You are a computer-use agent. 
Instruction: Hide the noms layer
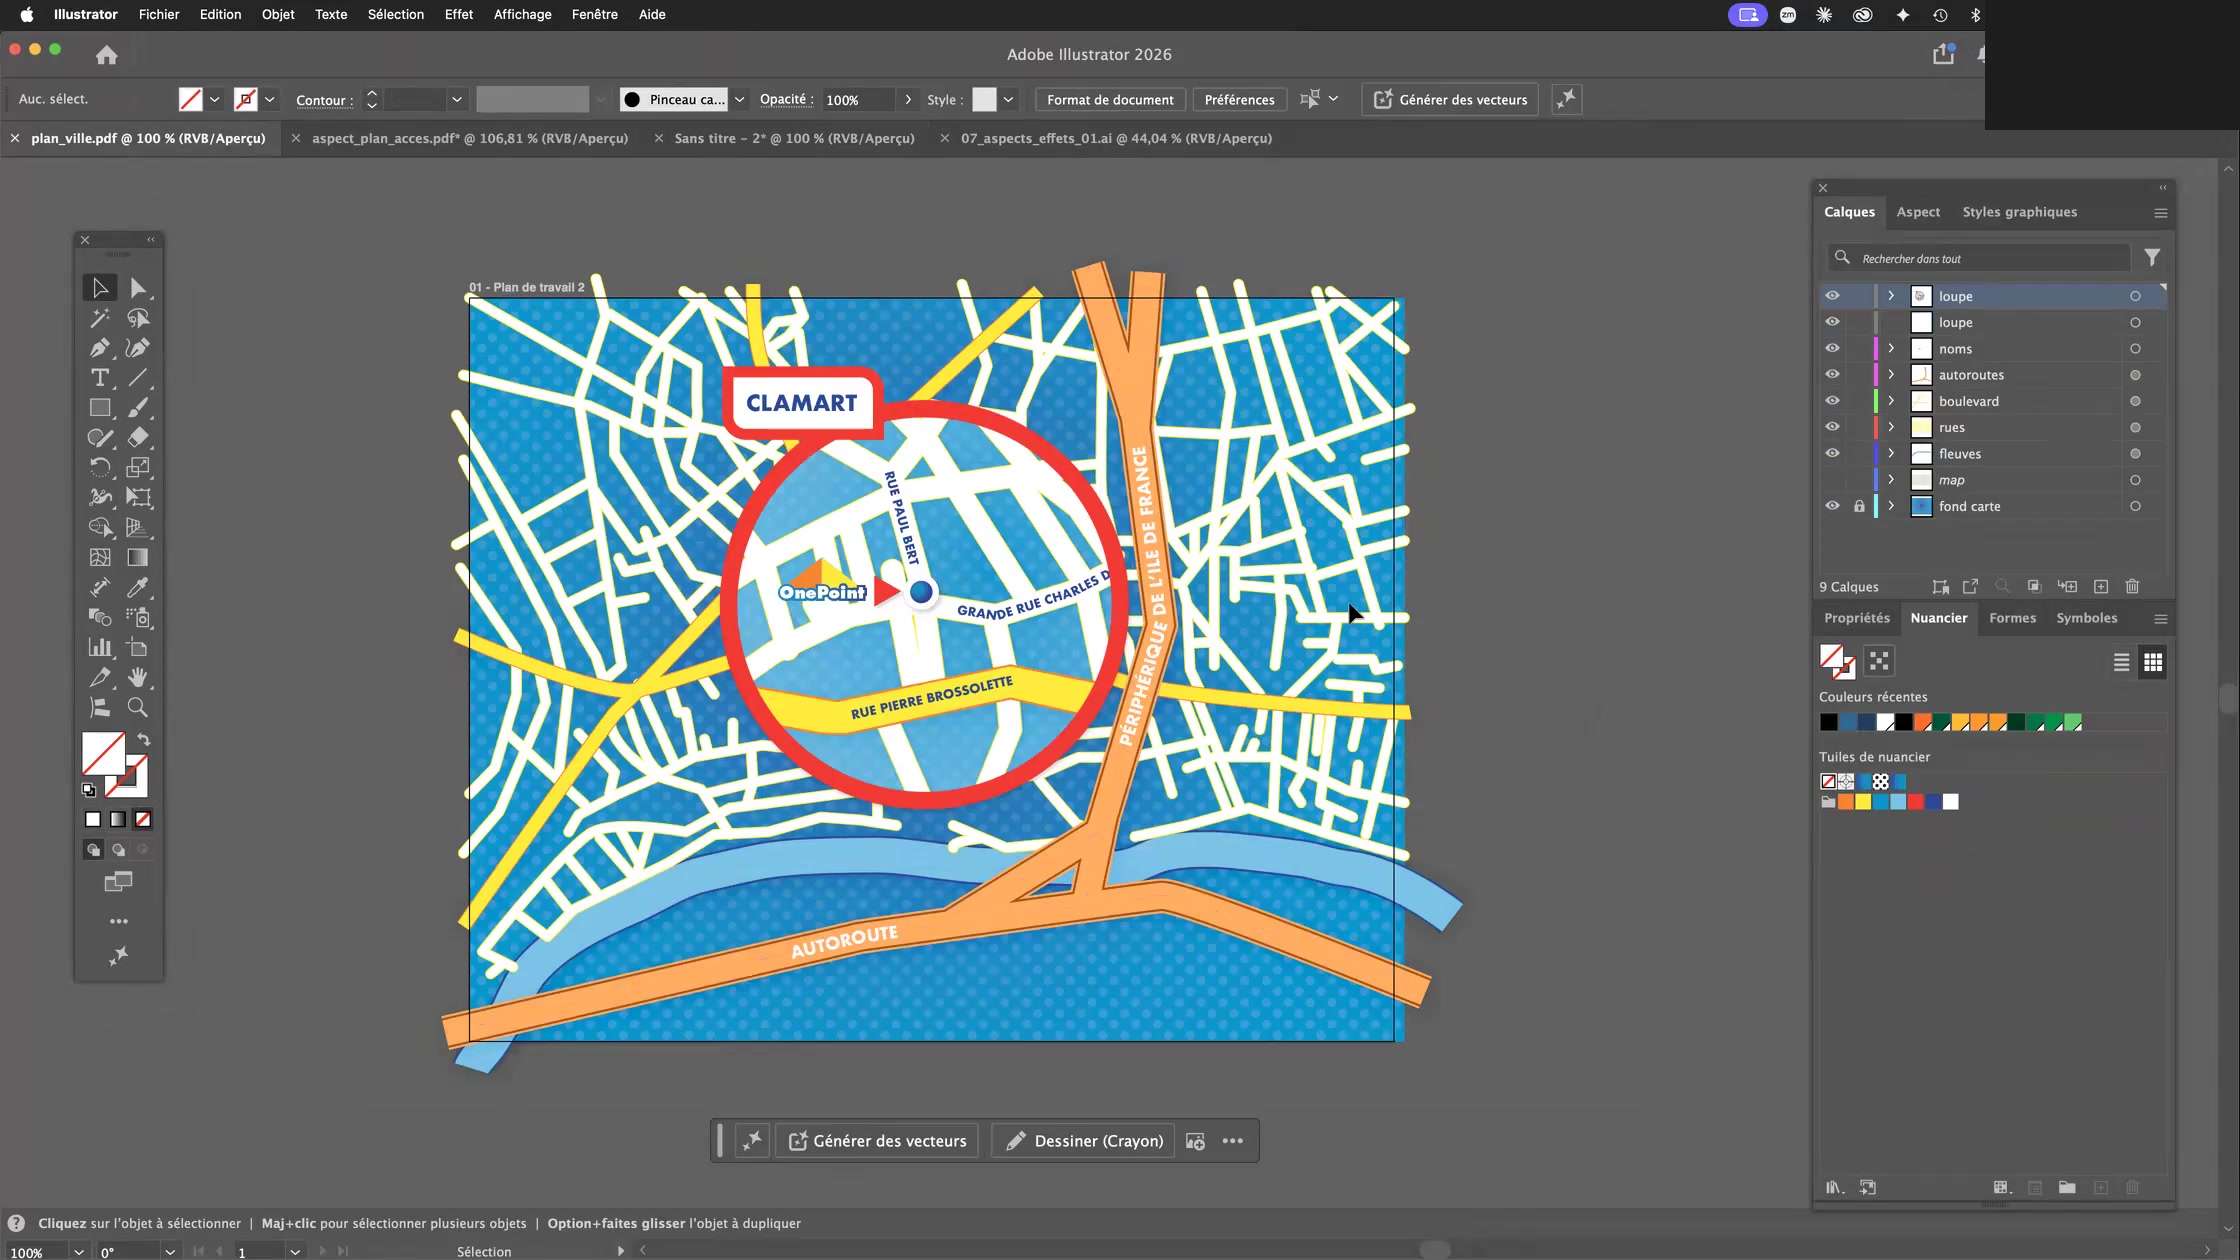coord(1832,348)
